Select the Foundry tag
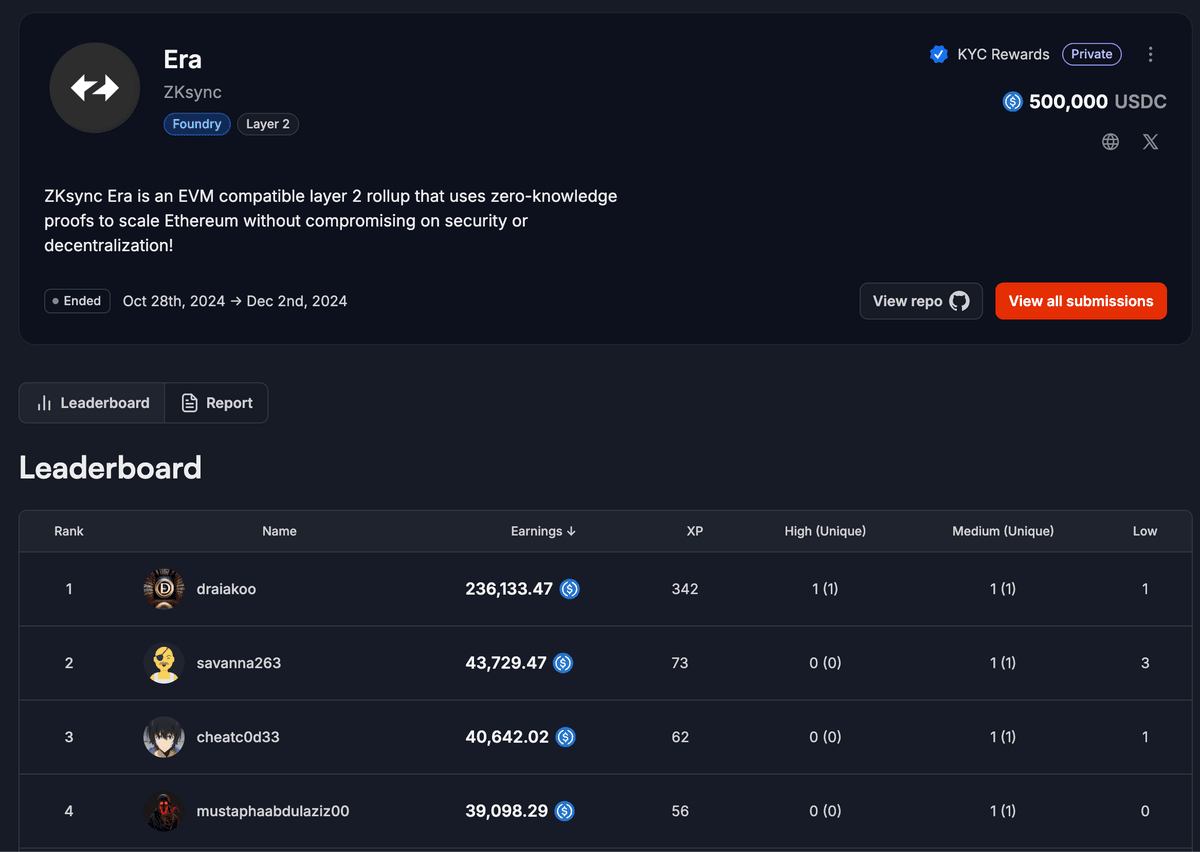 tap(197, 124)
